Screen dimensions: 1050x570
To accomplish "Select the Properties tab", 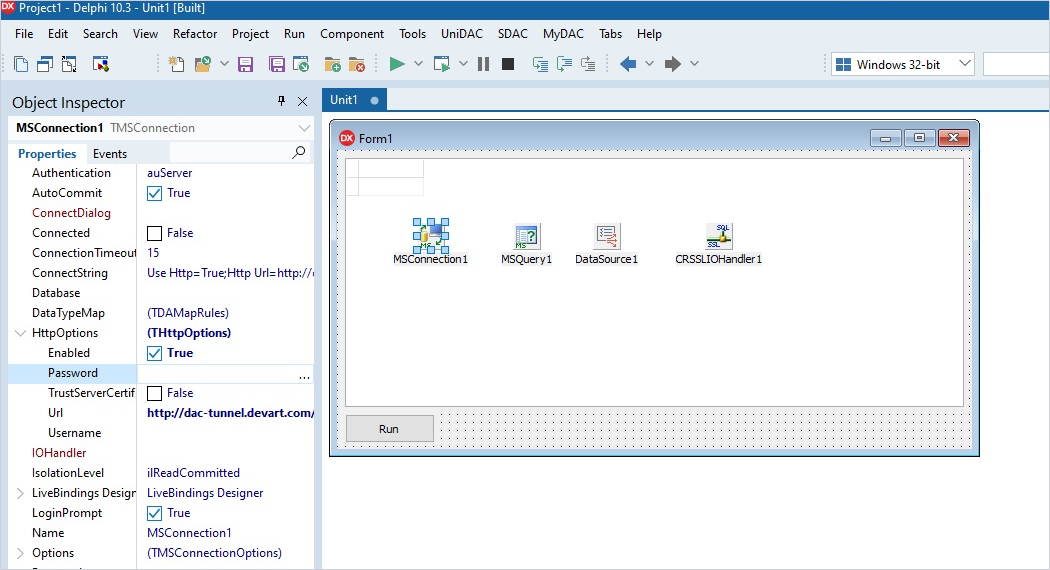I will 47,153.
